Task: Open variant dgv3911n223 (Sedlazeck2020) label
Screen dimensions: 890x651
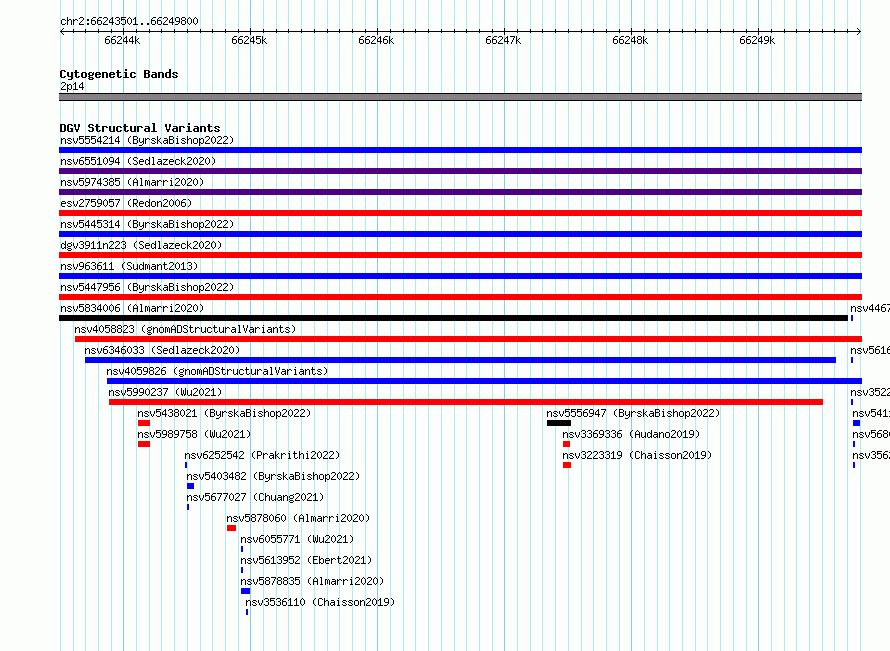Action: 141,245
